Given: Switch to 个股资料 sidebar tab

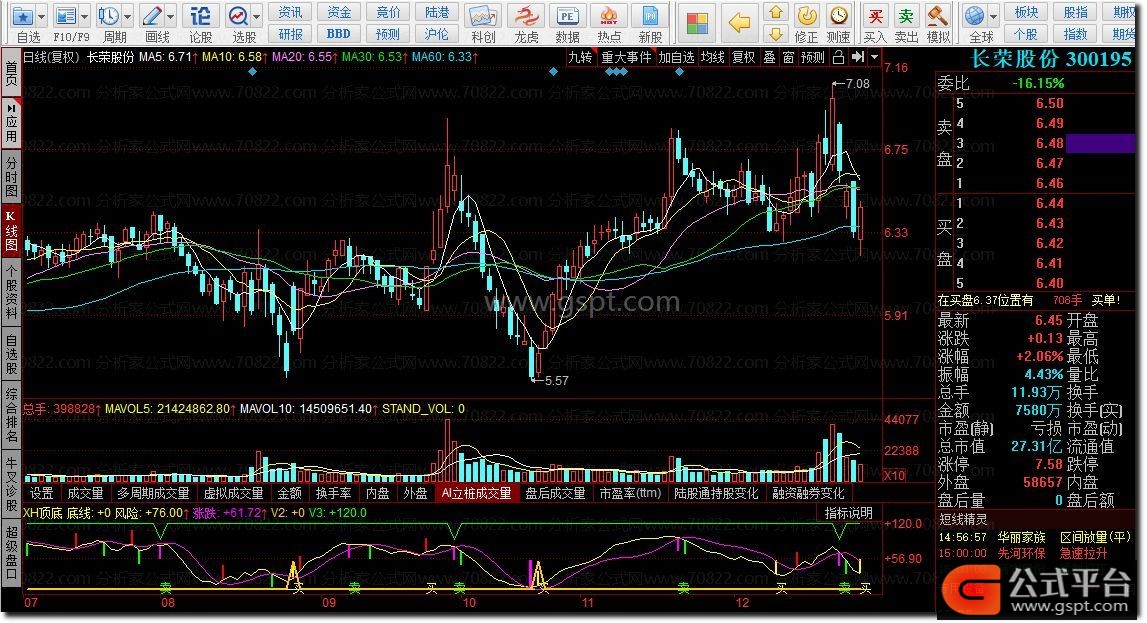Looking at the screenshot, I should coord(11,291).
